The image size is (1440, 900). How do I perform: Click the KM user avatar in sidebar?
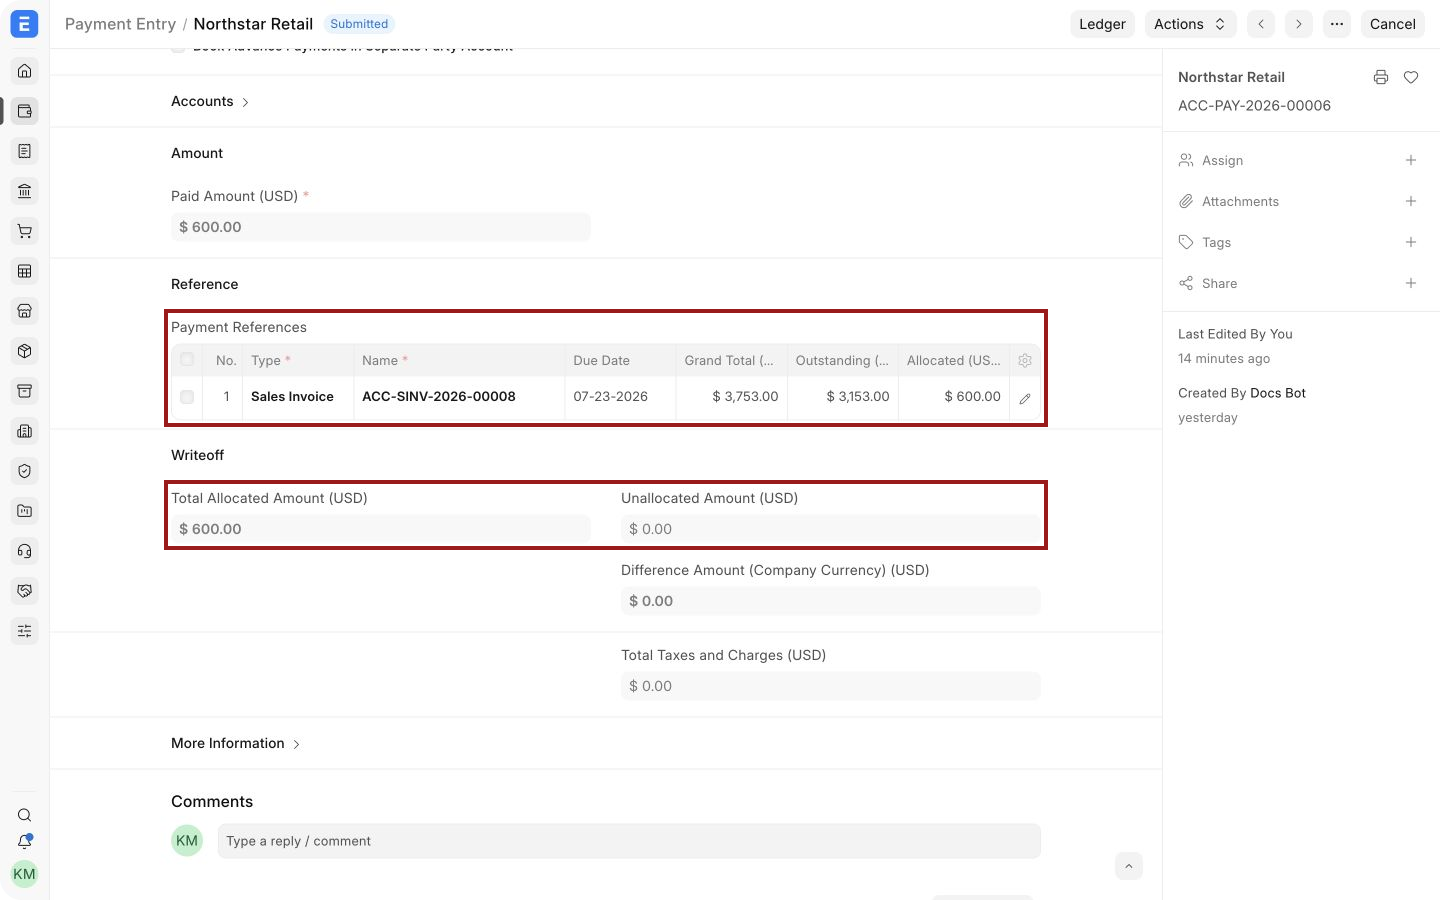tap(24, 874)
